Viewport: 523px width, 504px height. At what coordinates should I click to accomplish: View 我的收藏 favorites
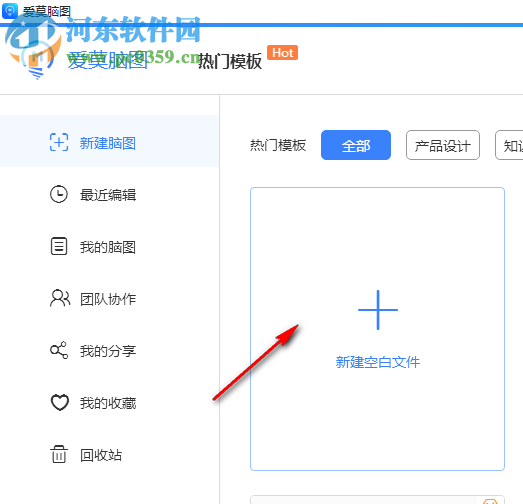(x=109, y=402)
